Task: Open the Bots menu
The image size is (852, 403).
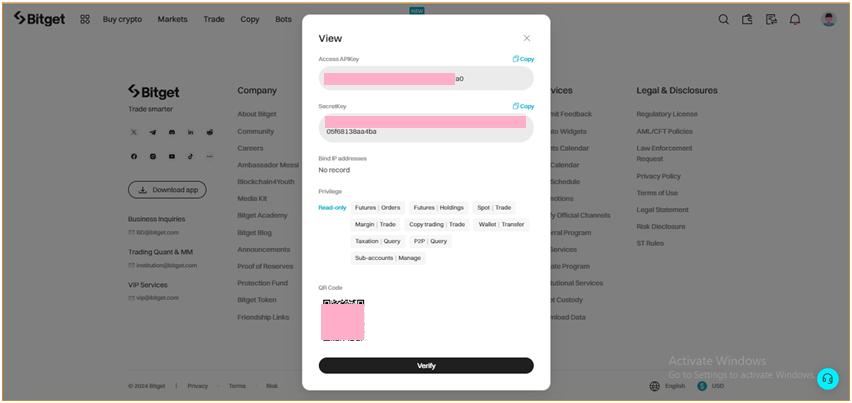Action: [x=283, y=20]
